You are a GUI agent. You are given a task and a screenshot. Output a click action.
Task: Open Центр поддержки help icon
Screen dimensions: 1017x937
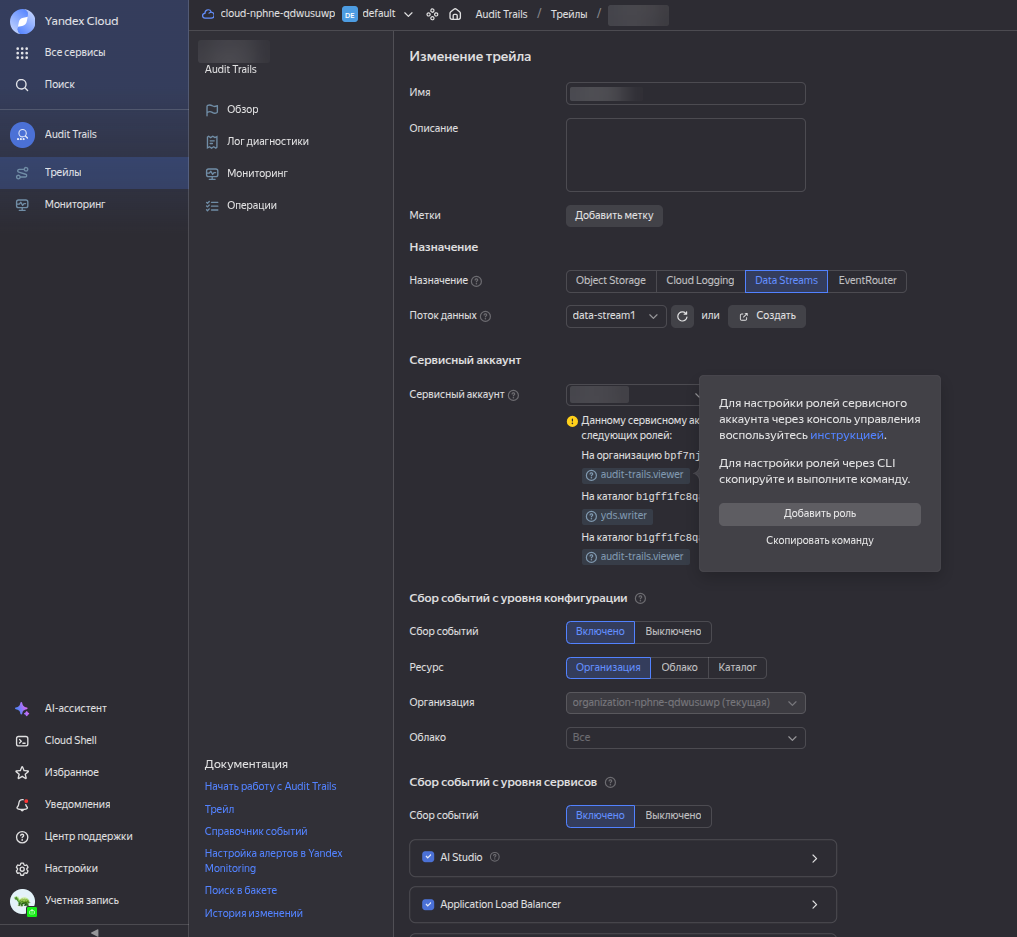[22, 837]
